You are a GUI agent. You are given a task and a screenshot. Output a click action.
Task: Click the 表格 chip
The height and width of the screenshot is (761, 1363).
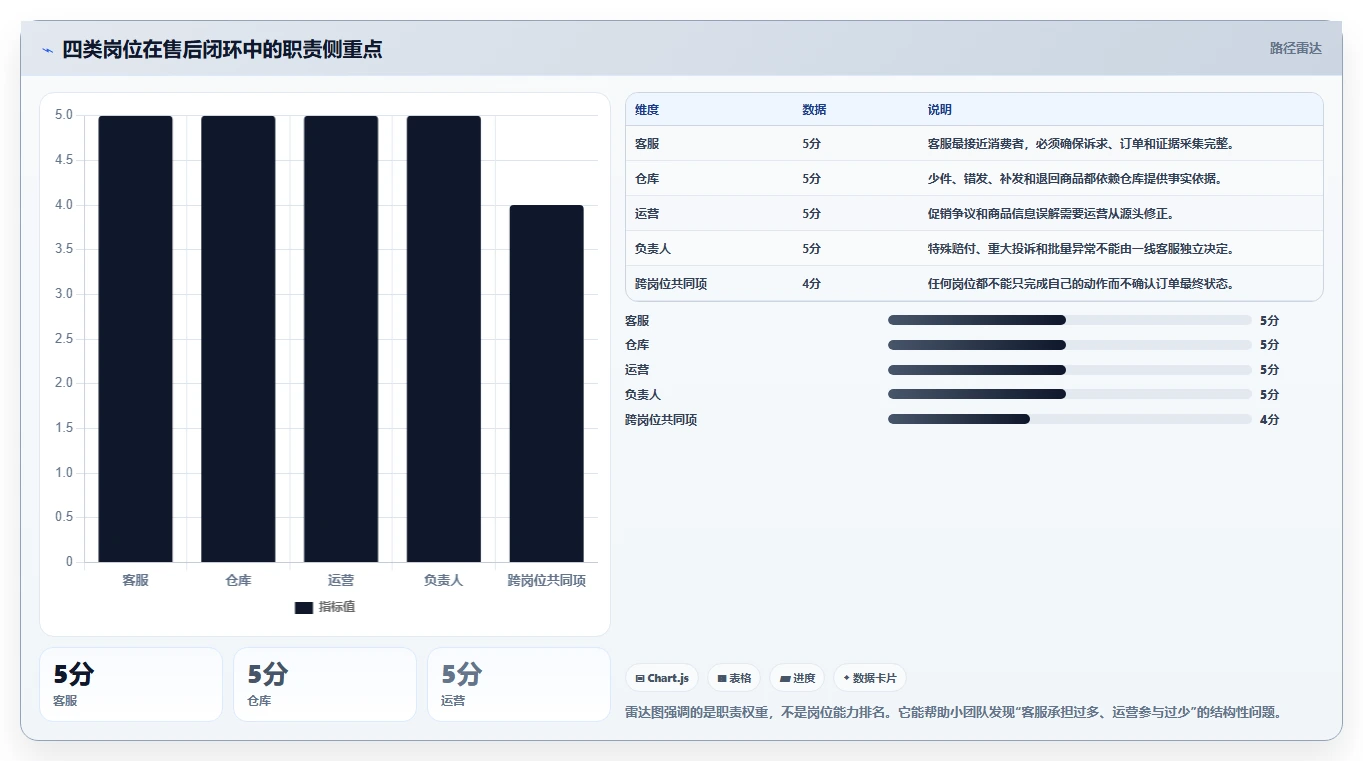(x=734, y=678)
